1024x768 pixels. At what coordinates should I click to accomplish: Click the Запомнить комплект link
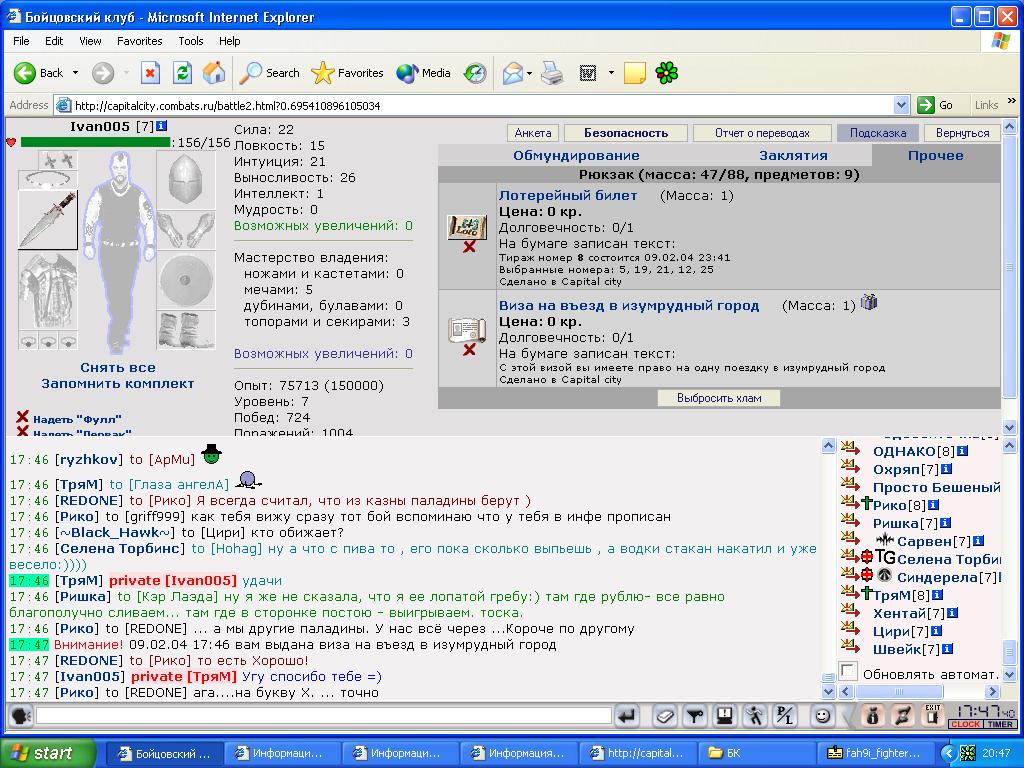(118, 384)
